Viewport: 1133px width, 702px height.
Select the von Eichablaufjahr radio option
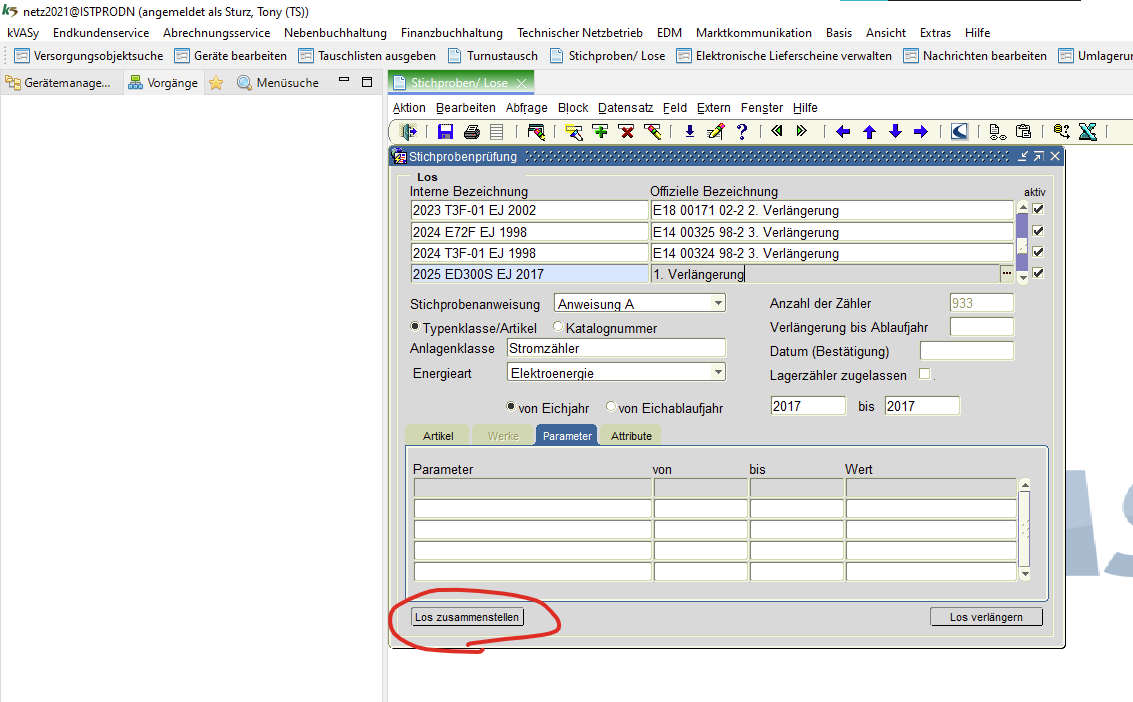[611, 408]
